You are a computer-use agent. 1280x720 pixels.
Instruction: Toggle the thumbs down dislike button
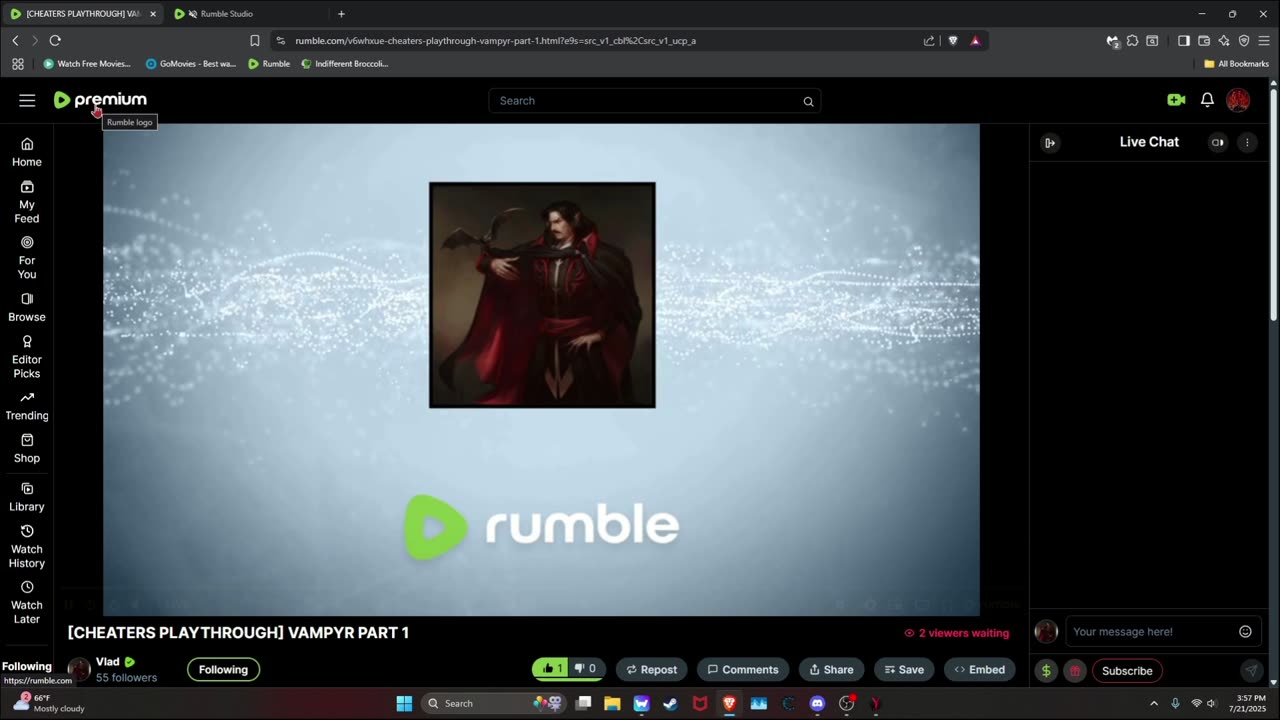pos(586,669)
